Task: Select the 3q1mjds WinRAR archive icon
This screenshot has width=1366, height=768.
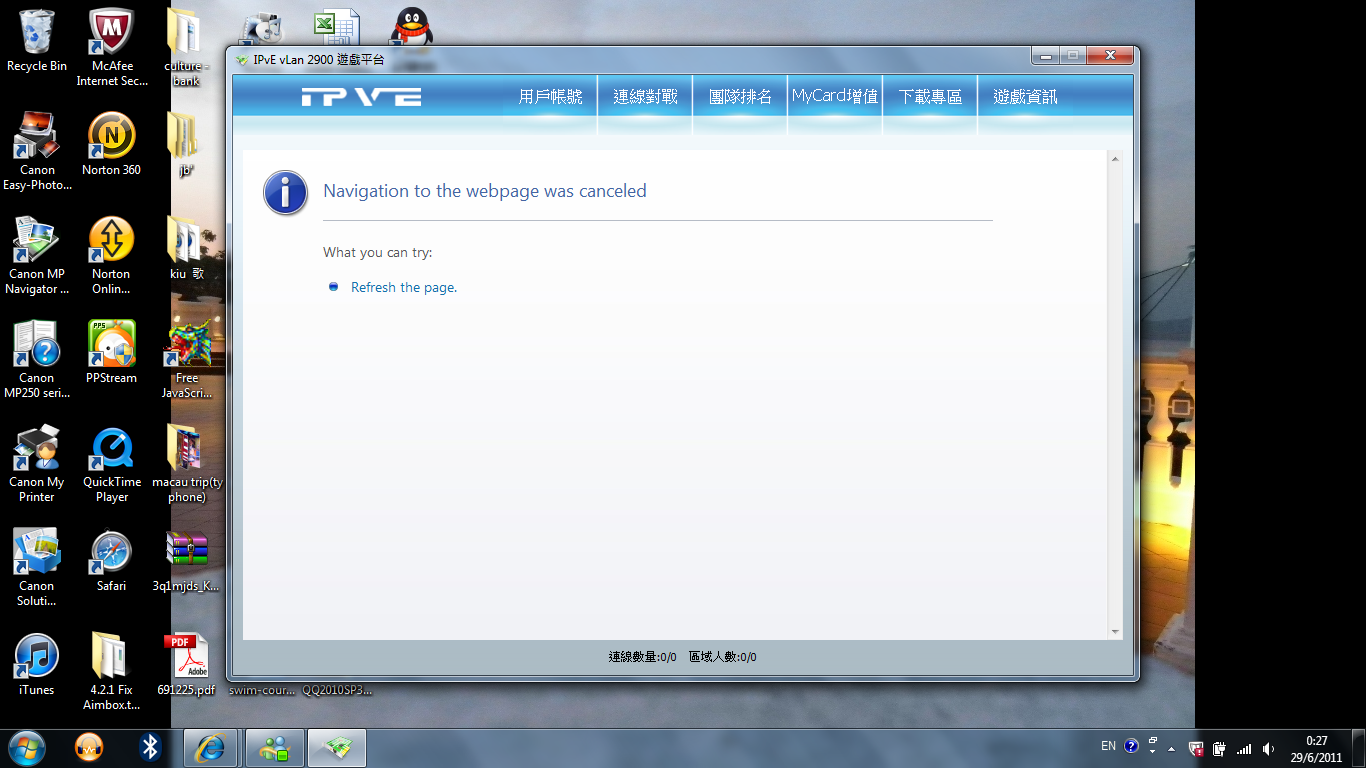Action: click(186, 561)
